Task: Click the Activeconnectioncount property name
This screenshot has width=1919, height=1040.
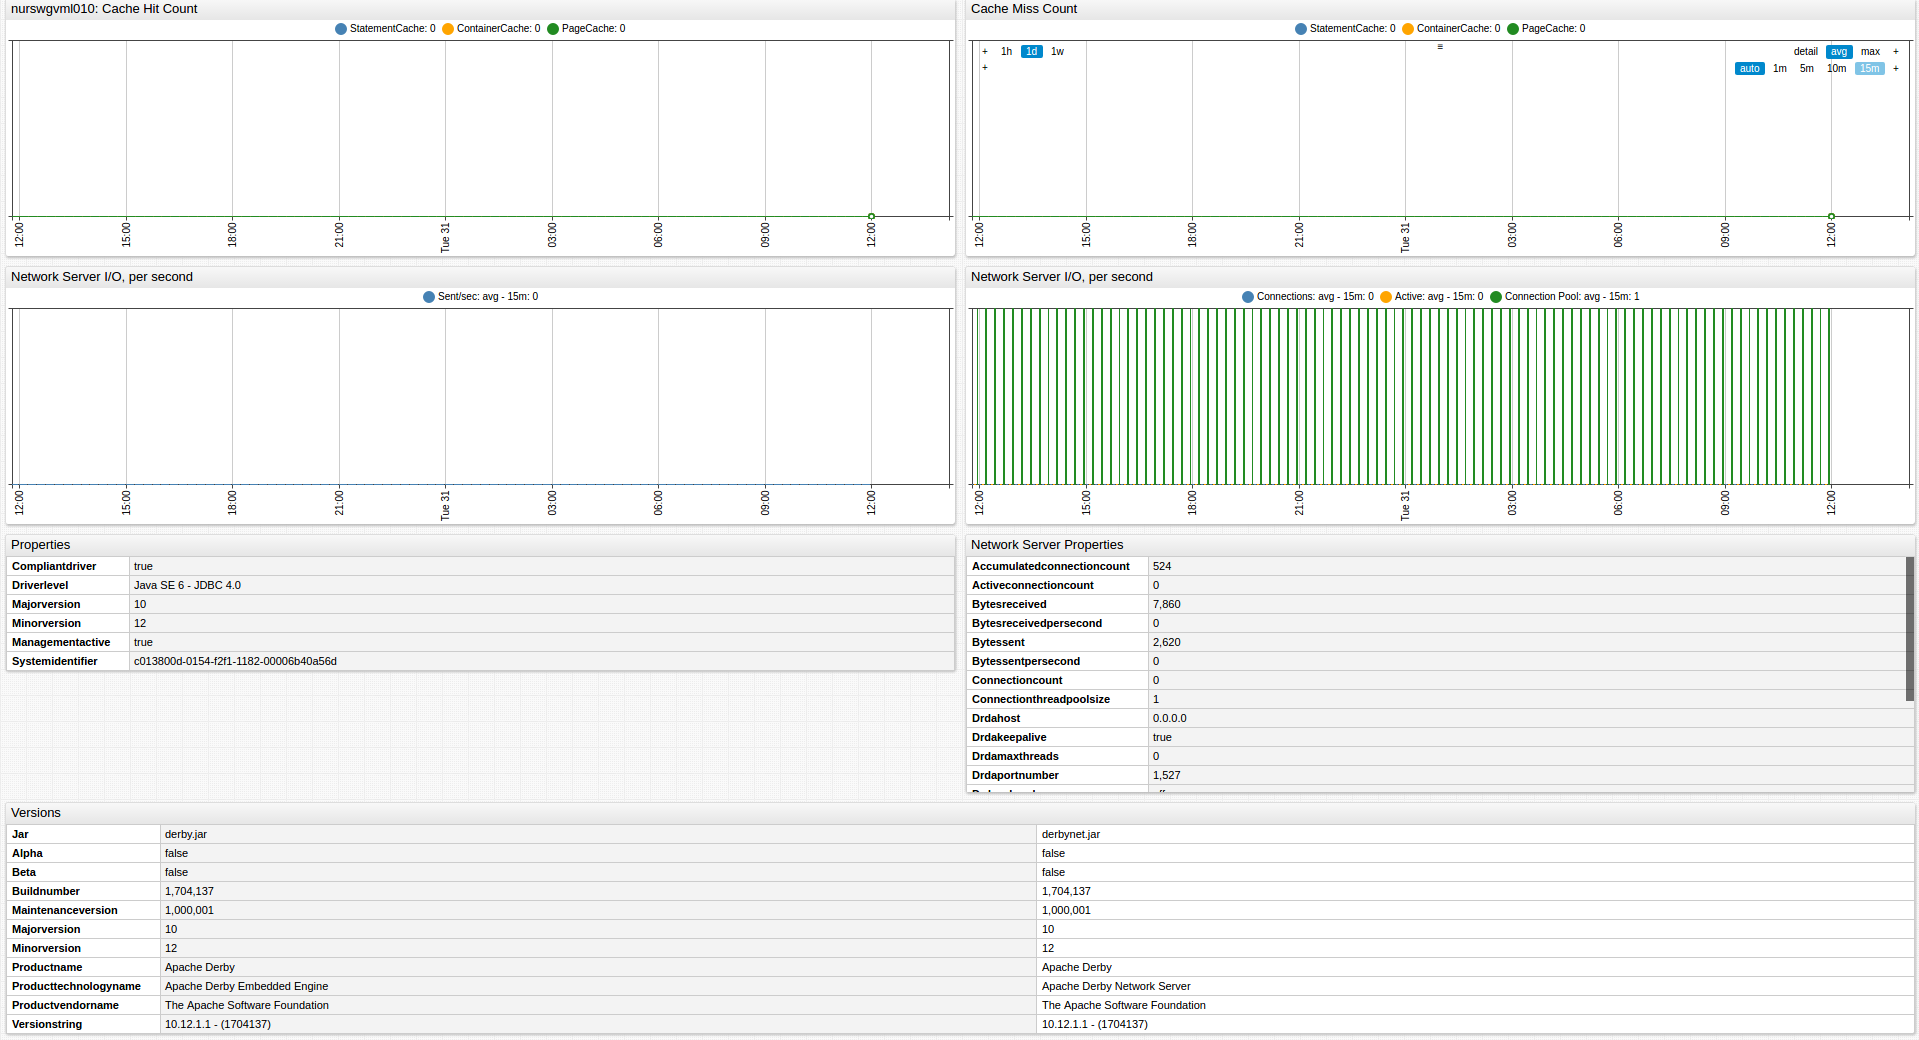Action: pos(1033,586)
